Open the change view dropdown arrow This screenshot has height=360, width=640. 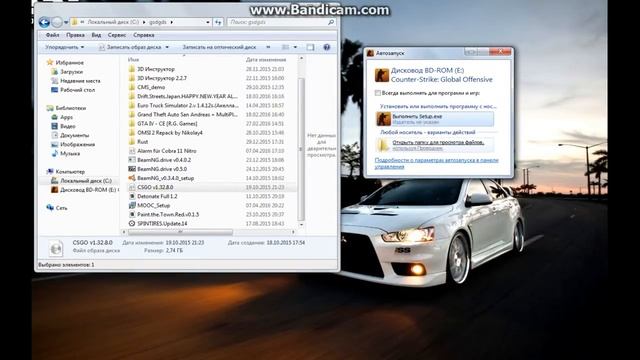tap(295, 47)
